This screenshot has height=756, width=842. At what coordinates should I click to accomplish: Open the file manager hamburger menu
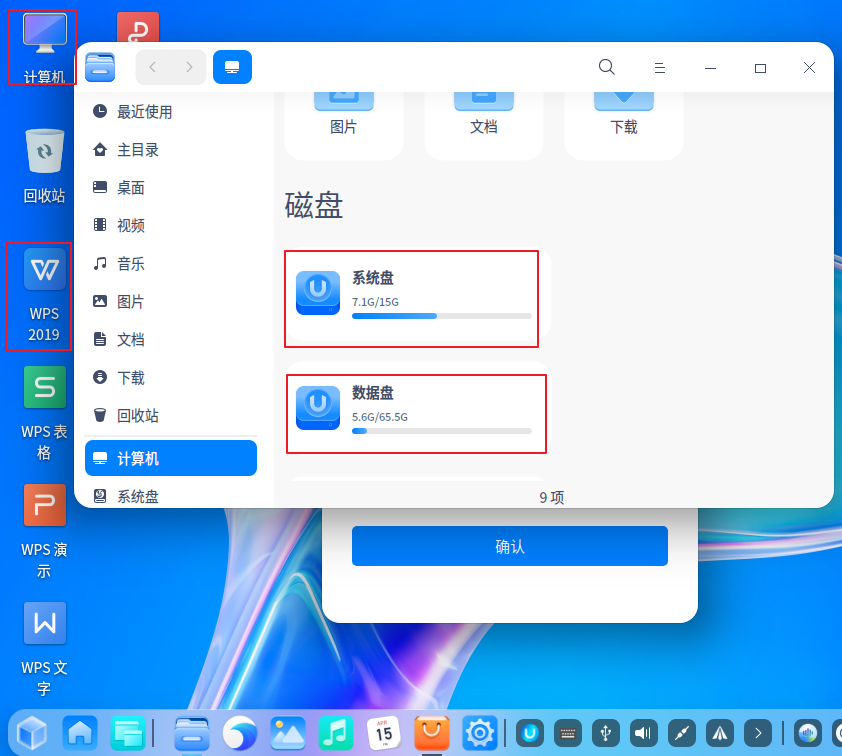click(659, 68)
